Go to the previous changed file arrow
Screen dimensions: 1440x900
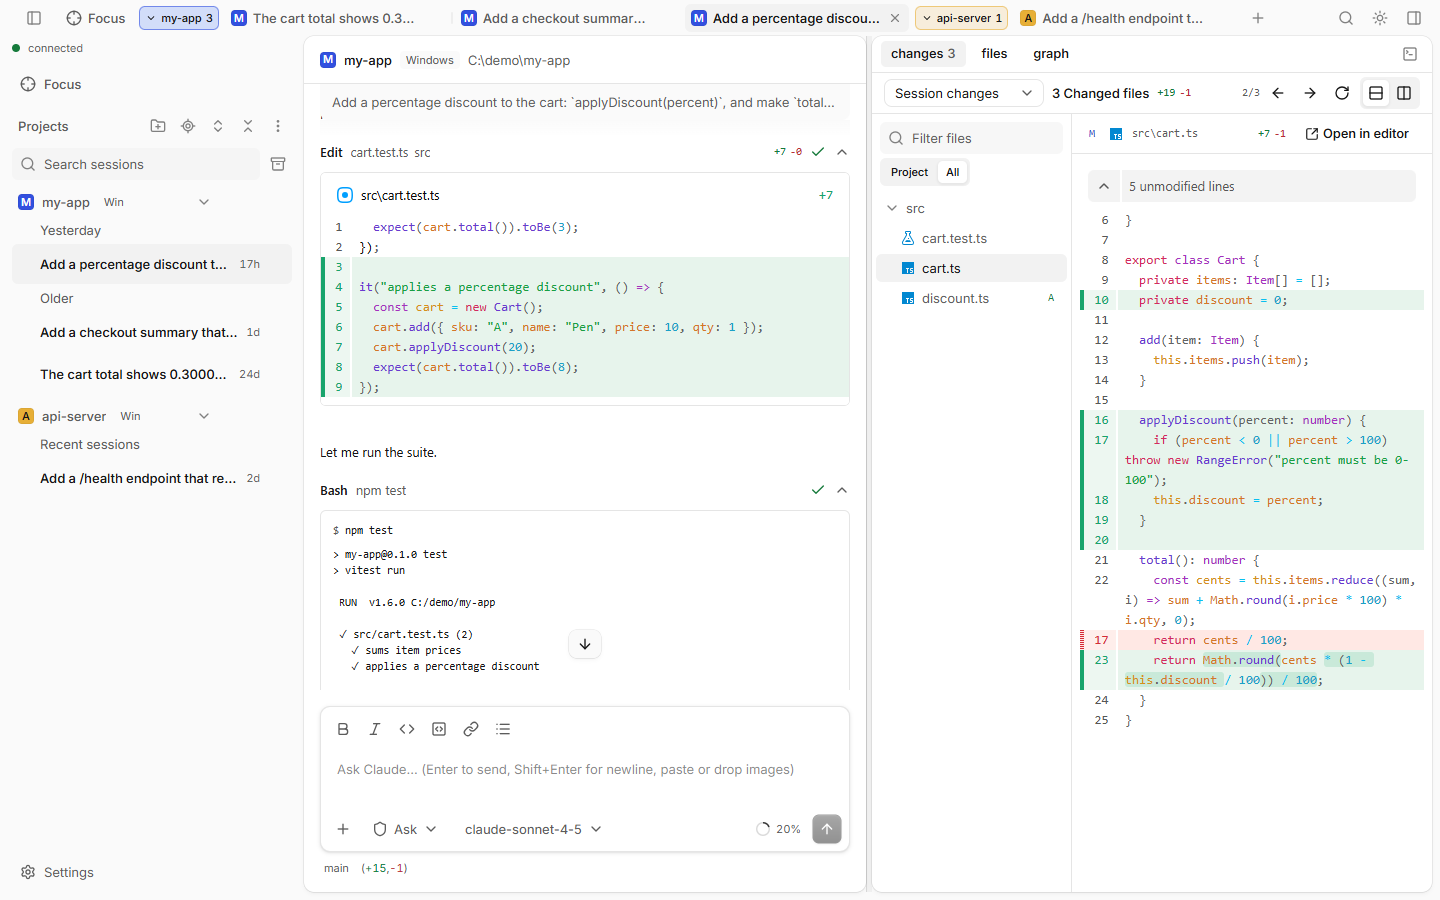(x=1278, y=93)
